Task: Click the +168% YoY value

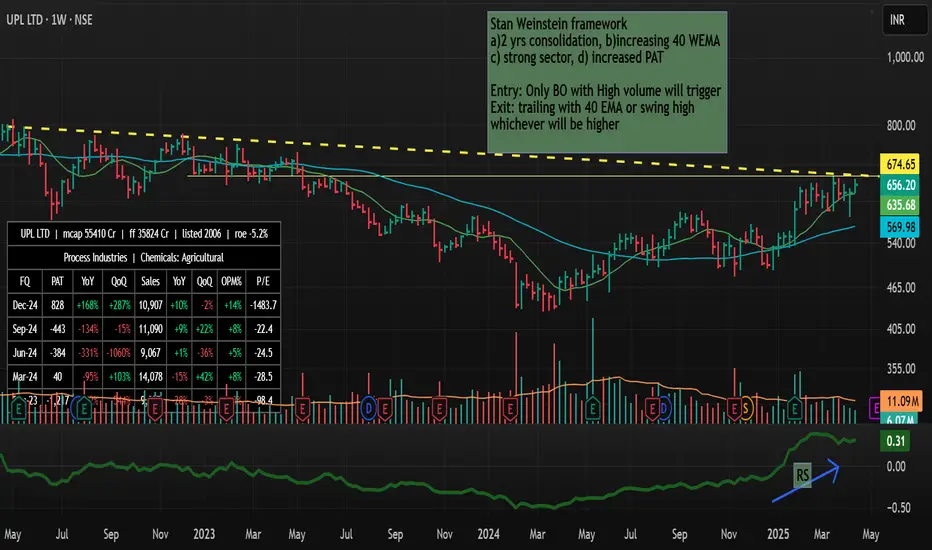Action: [87, 305]
